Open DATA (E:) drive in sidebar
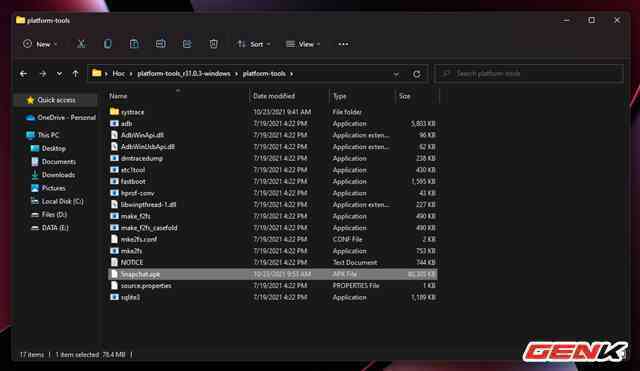This screenshot has height=371, width=640. [x=50, y=228]
